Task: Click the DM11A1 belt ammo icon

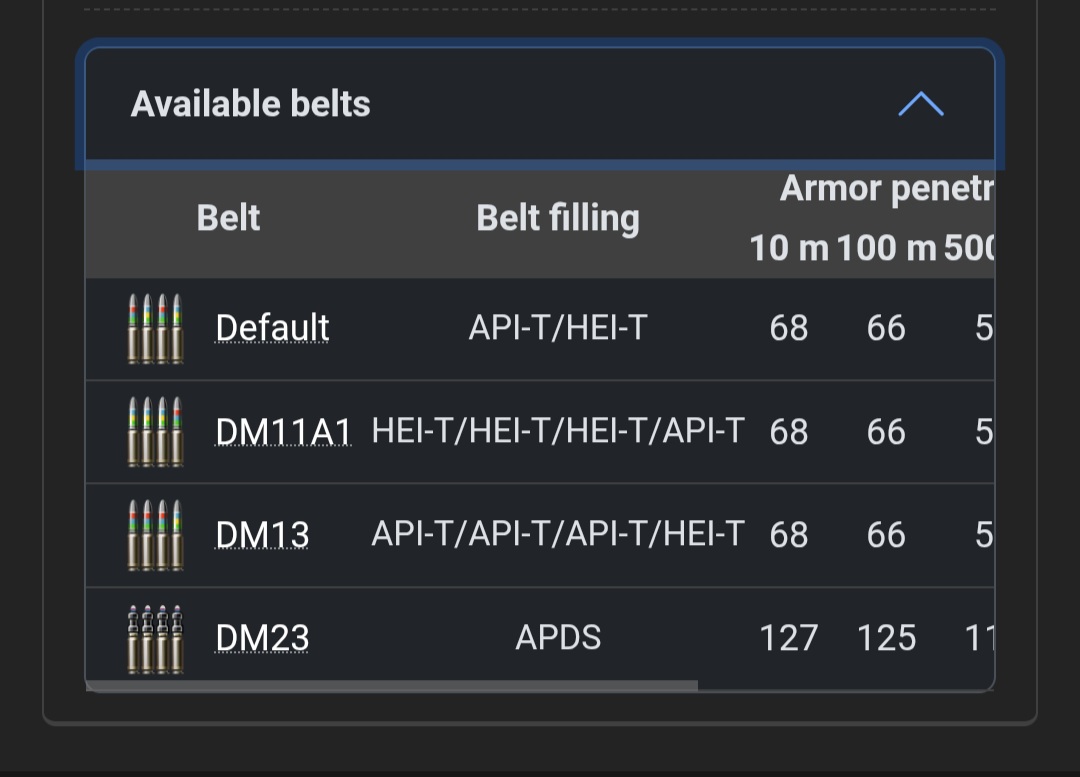Action: (156, 432)
